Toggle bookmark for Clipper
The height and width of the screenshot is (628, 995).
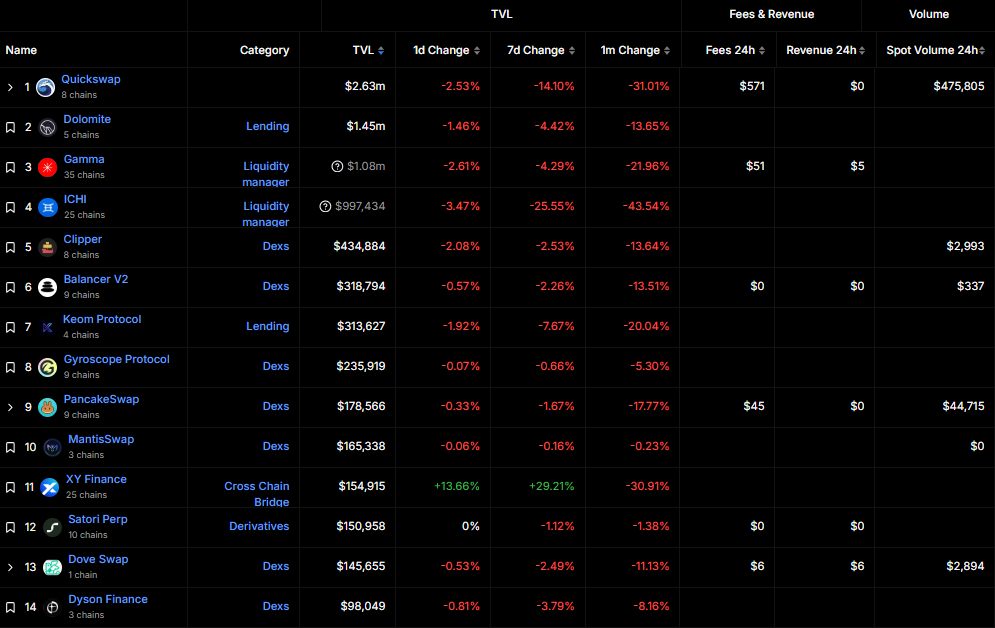10,247
